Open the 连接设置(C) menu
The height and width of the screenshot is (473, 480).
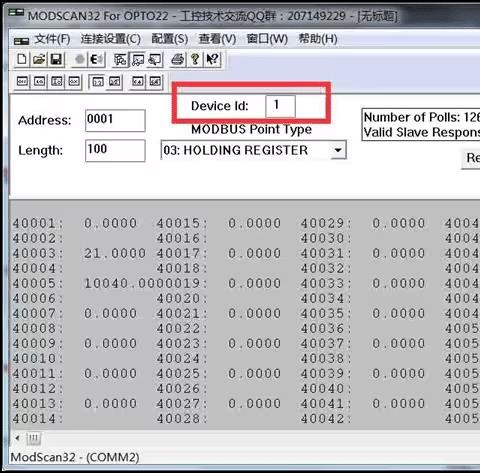click(x=111, y=39)
